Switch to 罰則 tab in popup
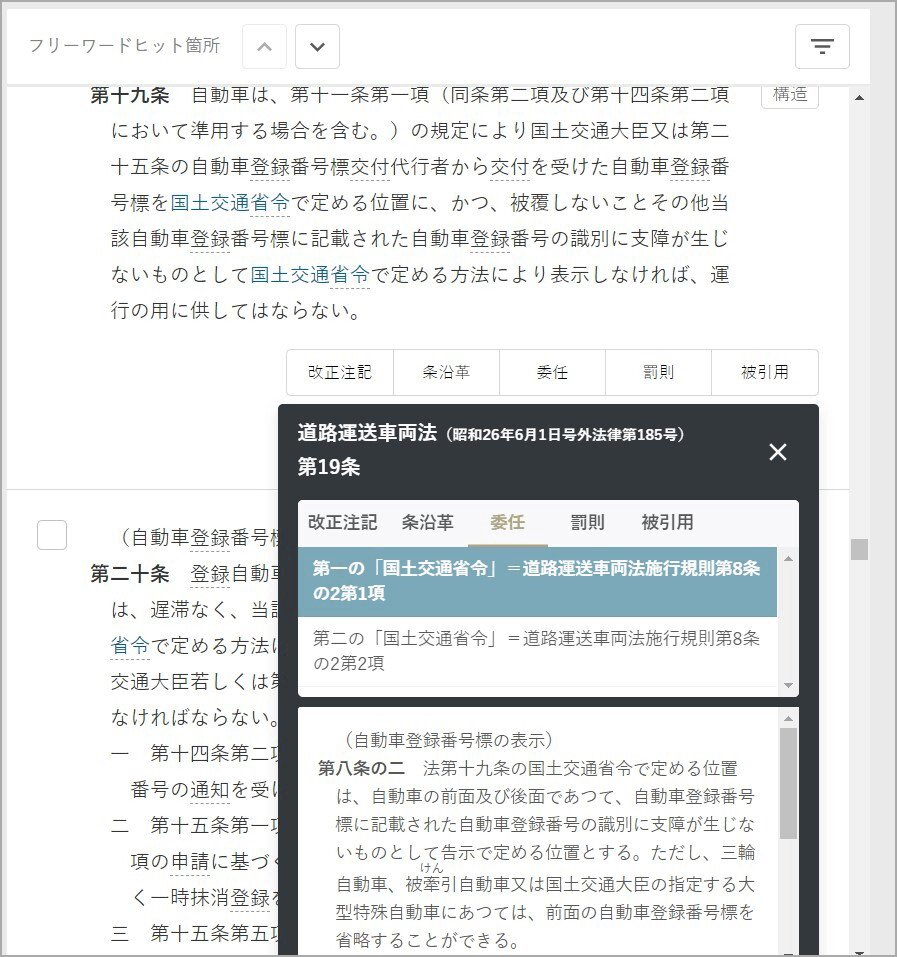Image resolution: width=897 pixels, height=957 pixels. (x=587, y=522)
